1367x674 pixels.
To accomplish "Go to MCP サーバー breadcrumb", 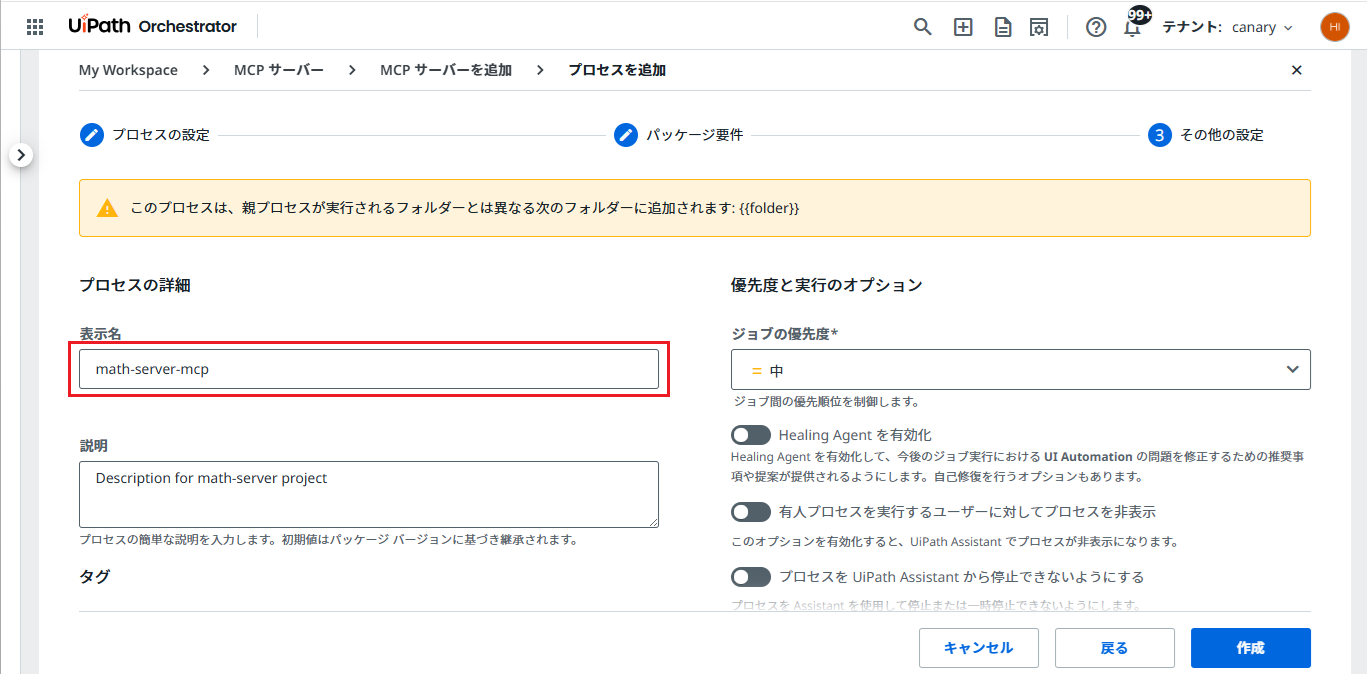I will pos(279,70).
